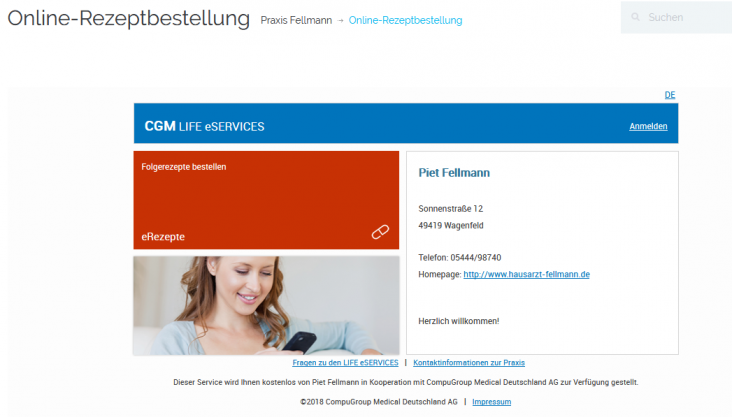The width and height of the screenshot is (732, 417).
Task: Open Fragen zu den LIFE eSERVICES
Action: 345,362
